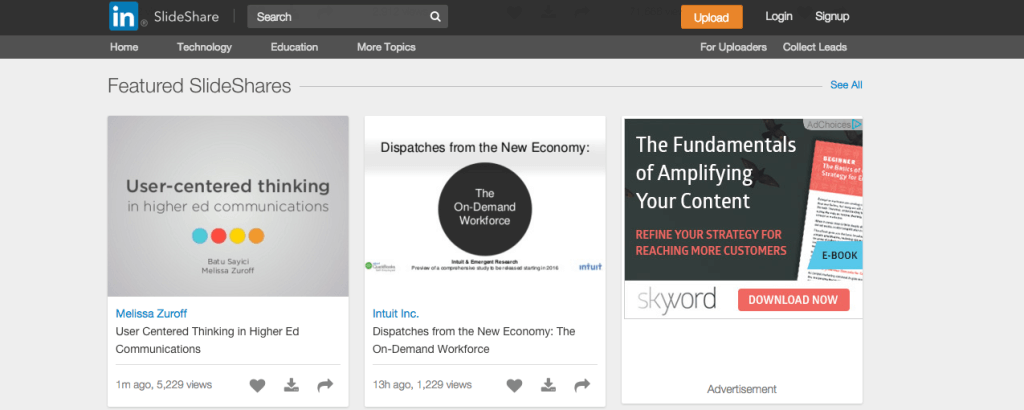Screen dimensions: 1024x410
Task: Click the LinkedIn logo icon
Action: [x=123, y=16]
